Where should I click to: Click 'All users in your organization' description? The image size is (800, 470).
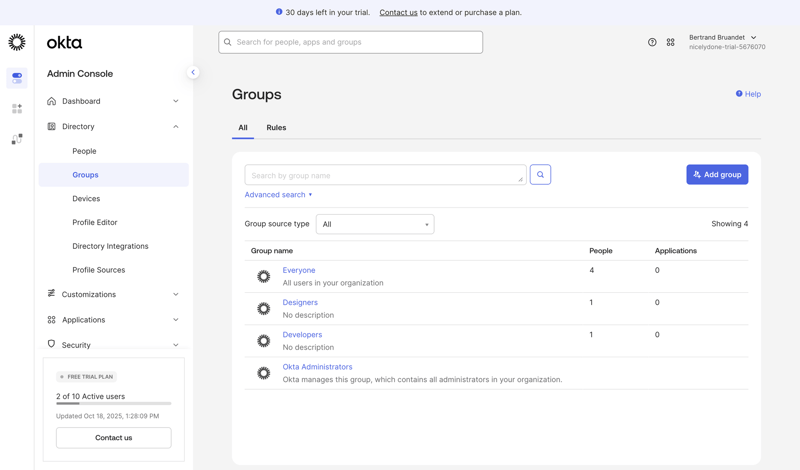click(333, 283)
